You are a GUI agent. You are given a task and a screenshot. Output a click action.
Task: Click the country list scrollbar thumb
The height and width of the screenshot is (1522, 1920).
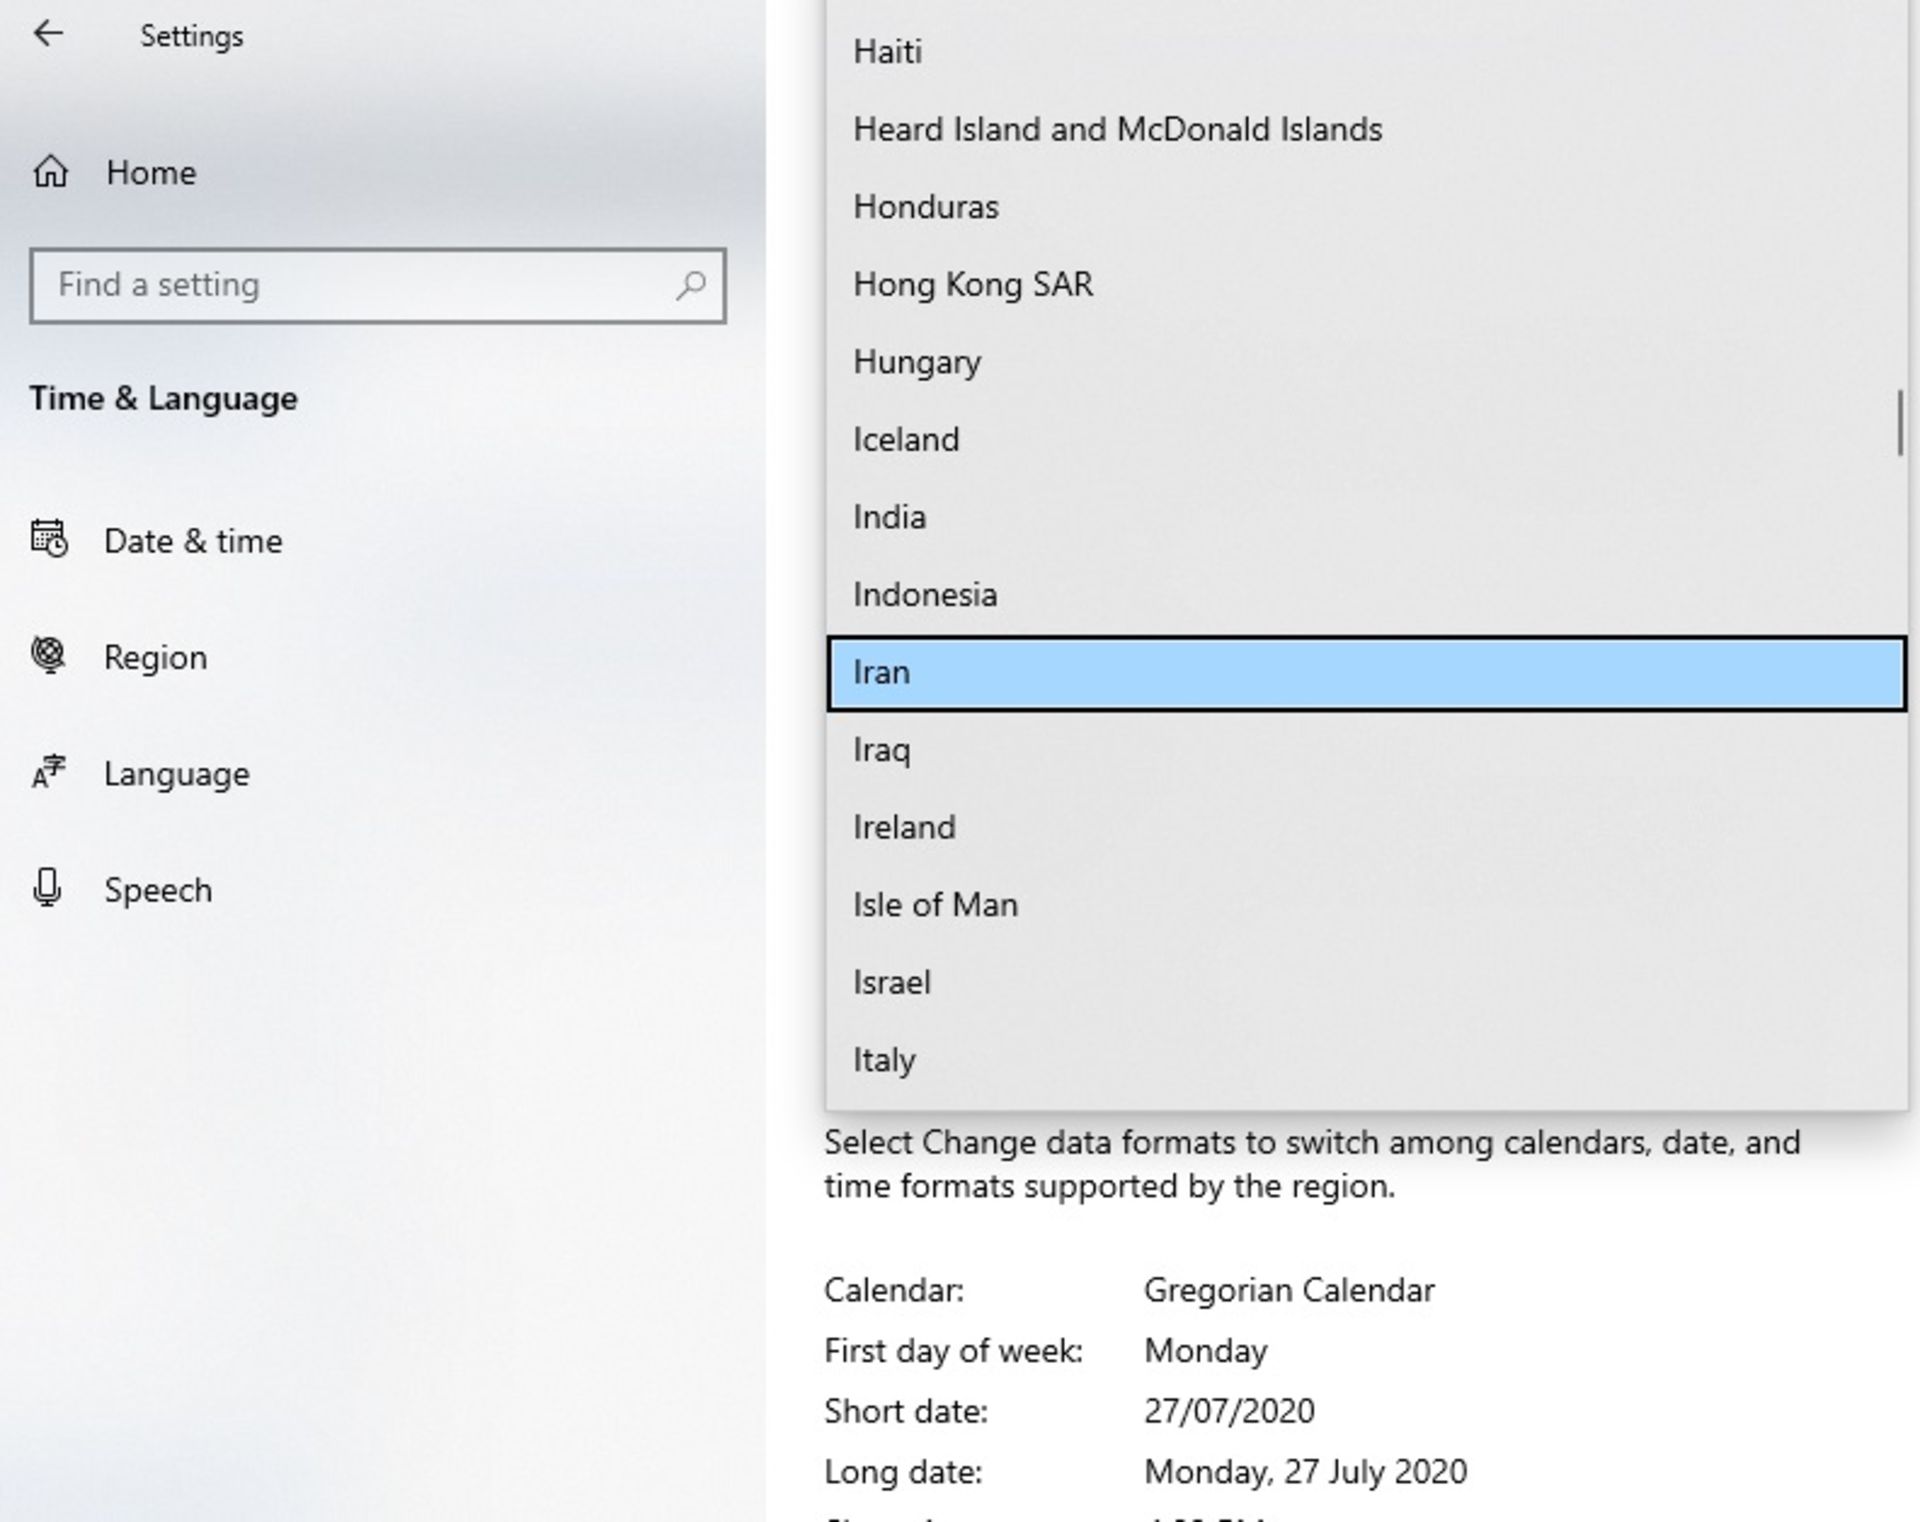pos(1899,423)
